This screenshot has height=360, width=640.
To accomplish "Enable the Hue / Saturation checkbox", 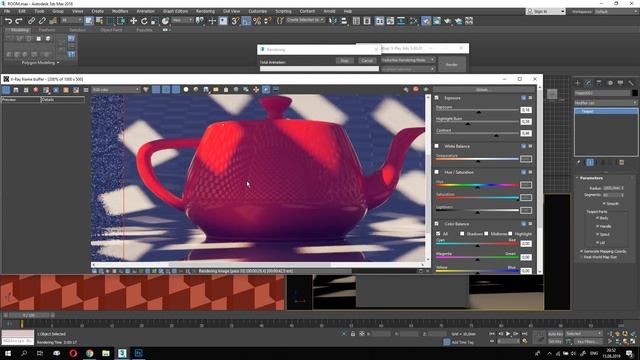I will click(437, 172).
